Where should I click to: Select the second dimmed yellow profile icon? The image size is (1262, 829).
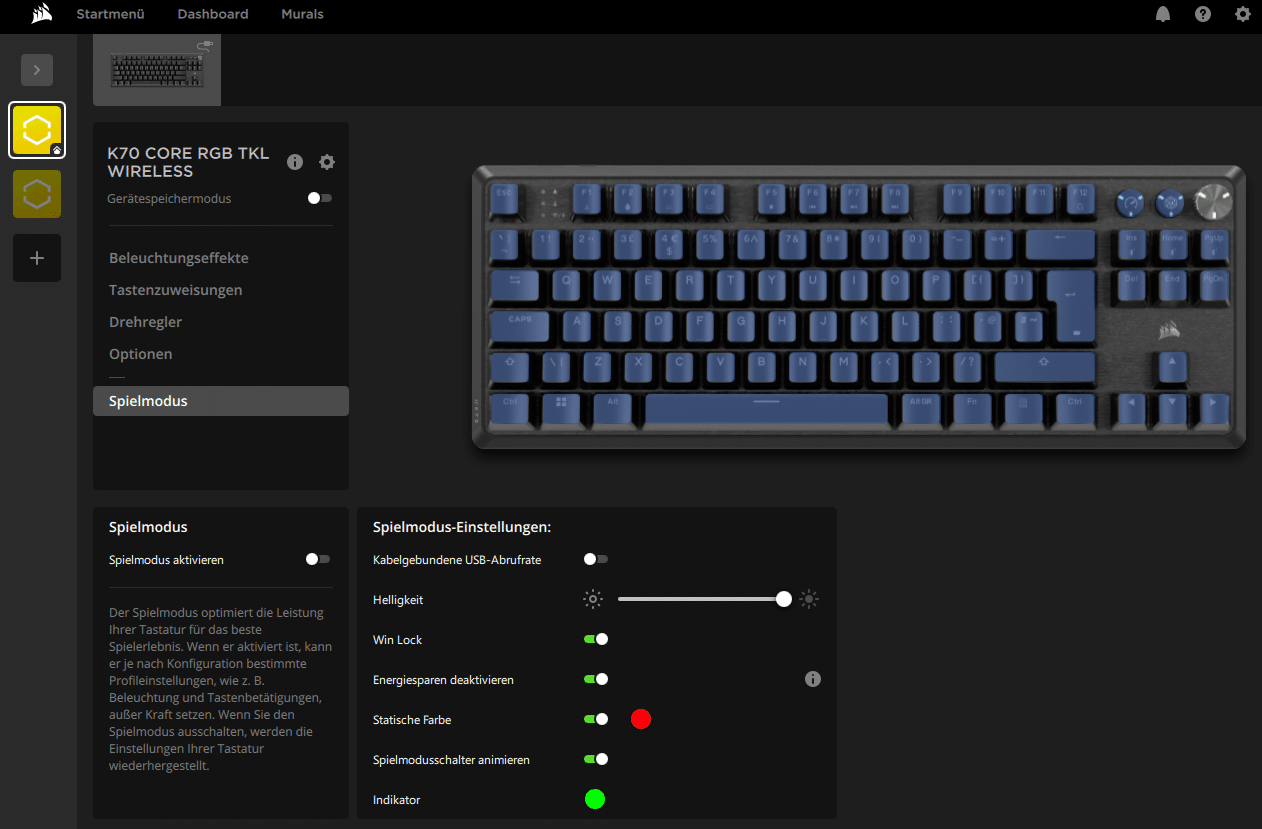37,194
